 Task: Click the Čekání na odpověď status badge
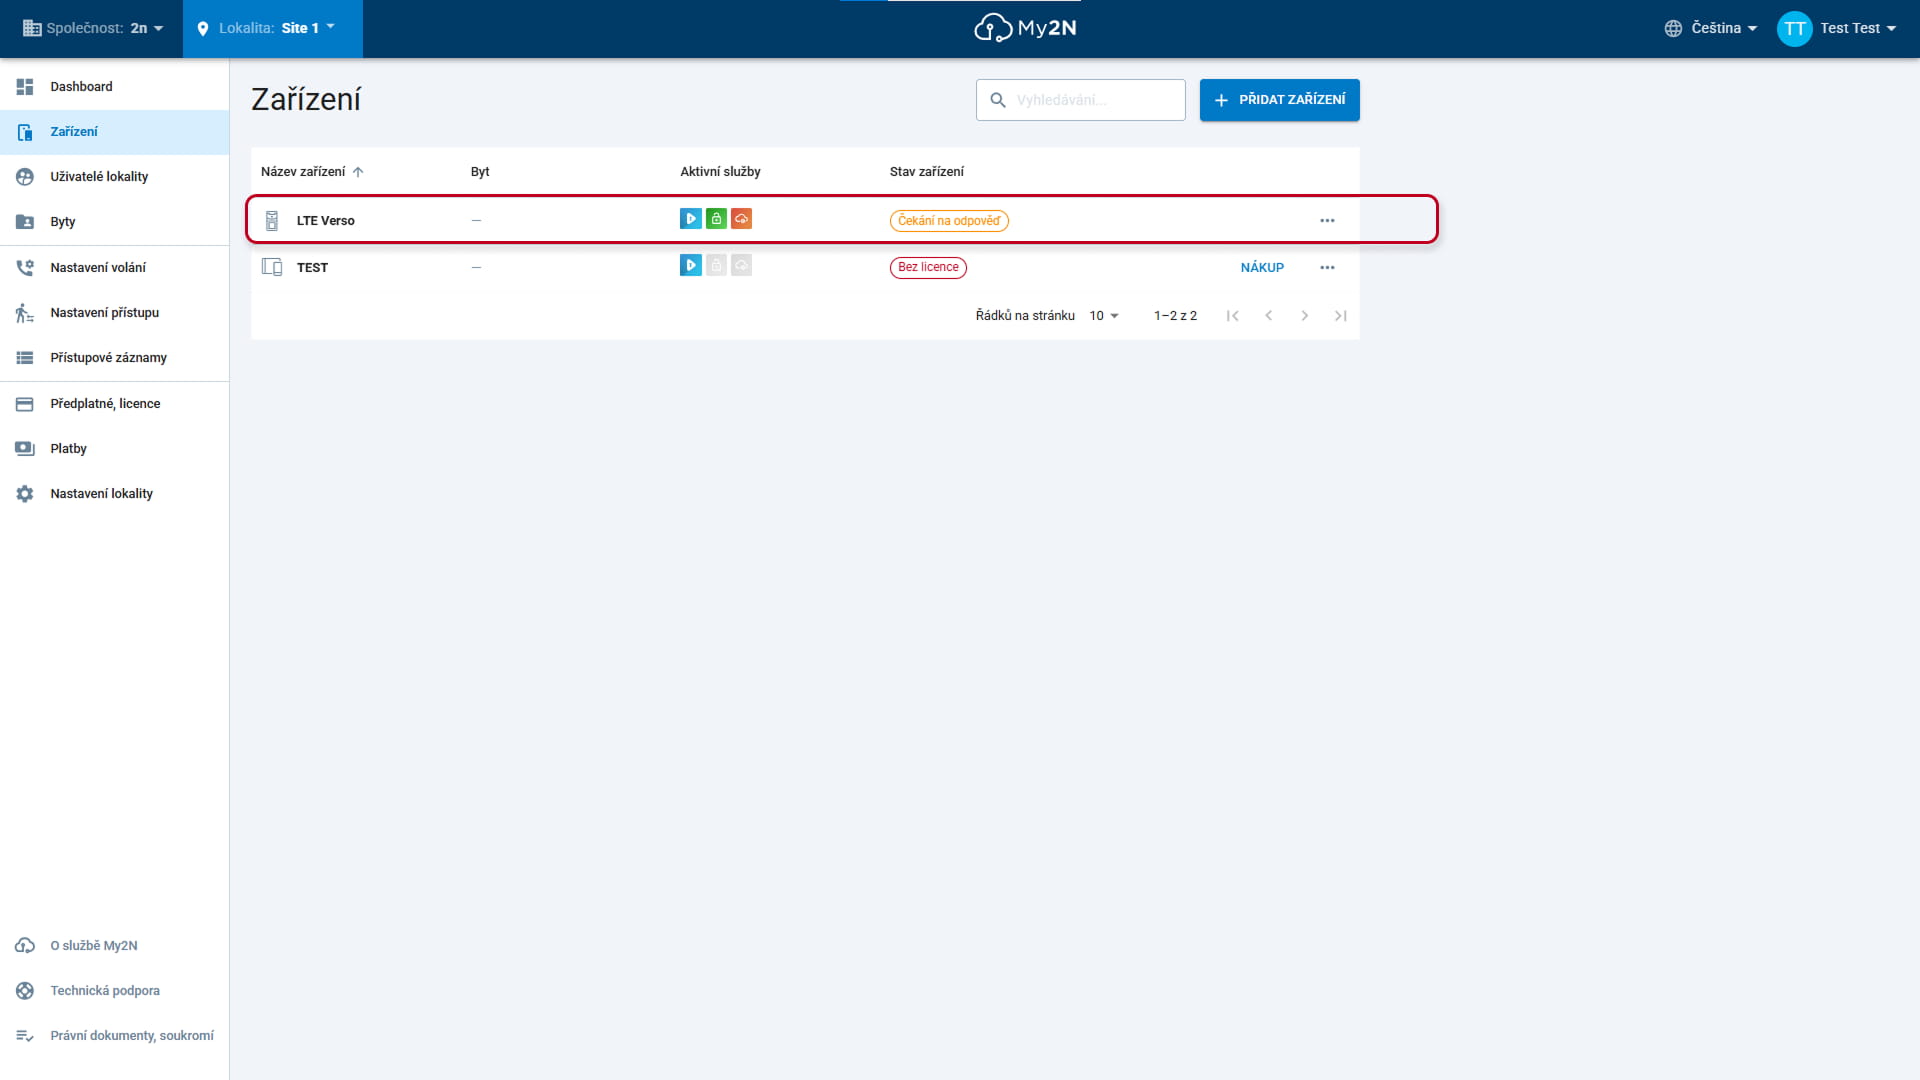(x=949, y=221)
